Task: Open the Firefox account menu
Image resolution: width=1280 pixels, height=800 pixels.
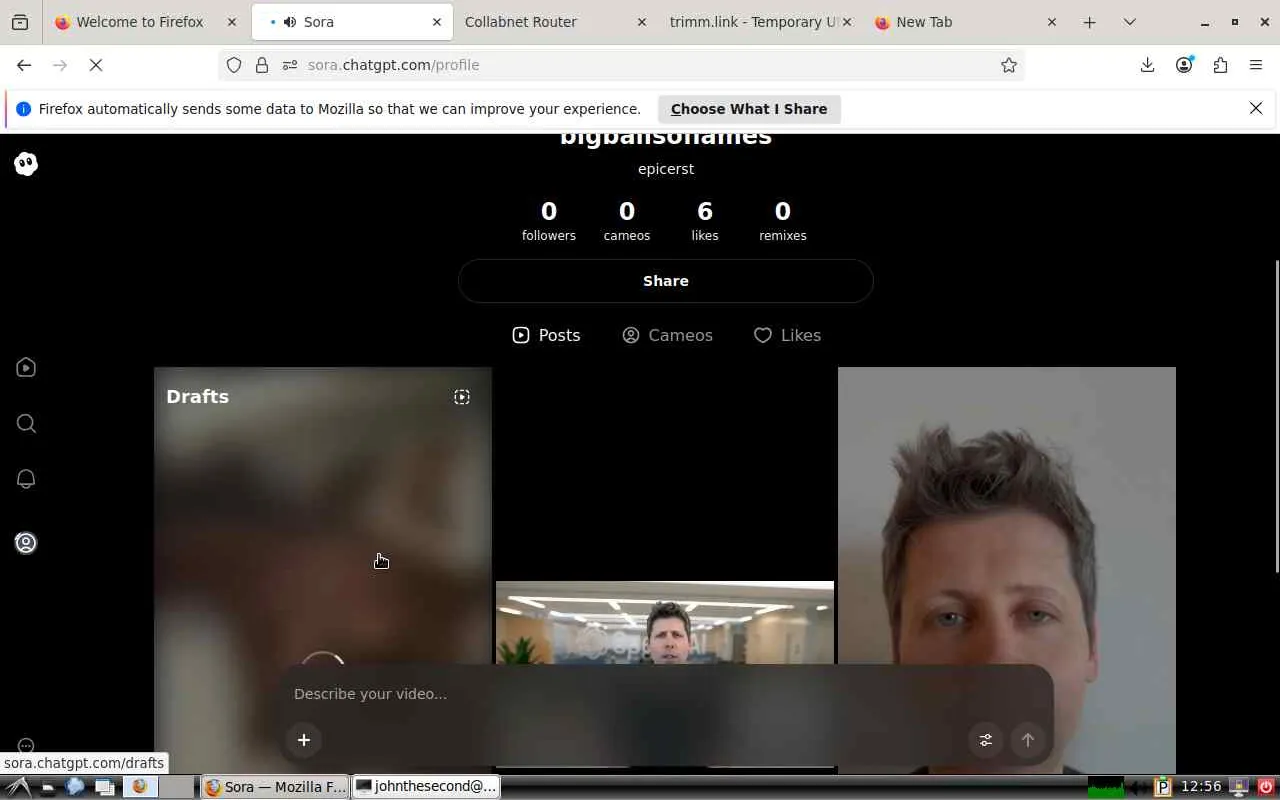Action: click(1184, 65)
